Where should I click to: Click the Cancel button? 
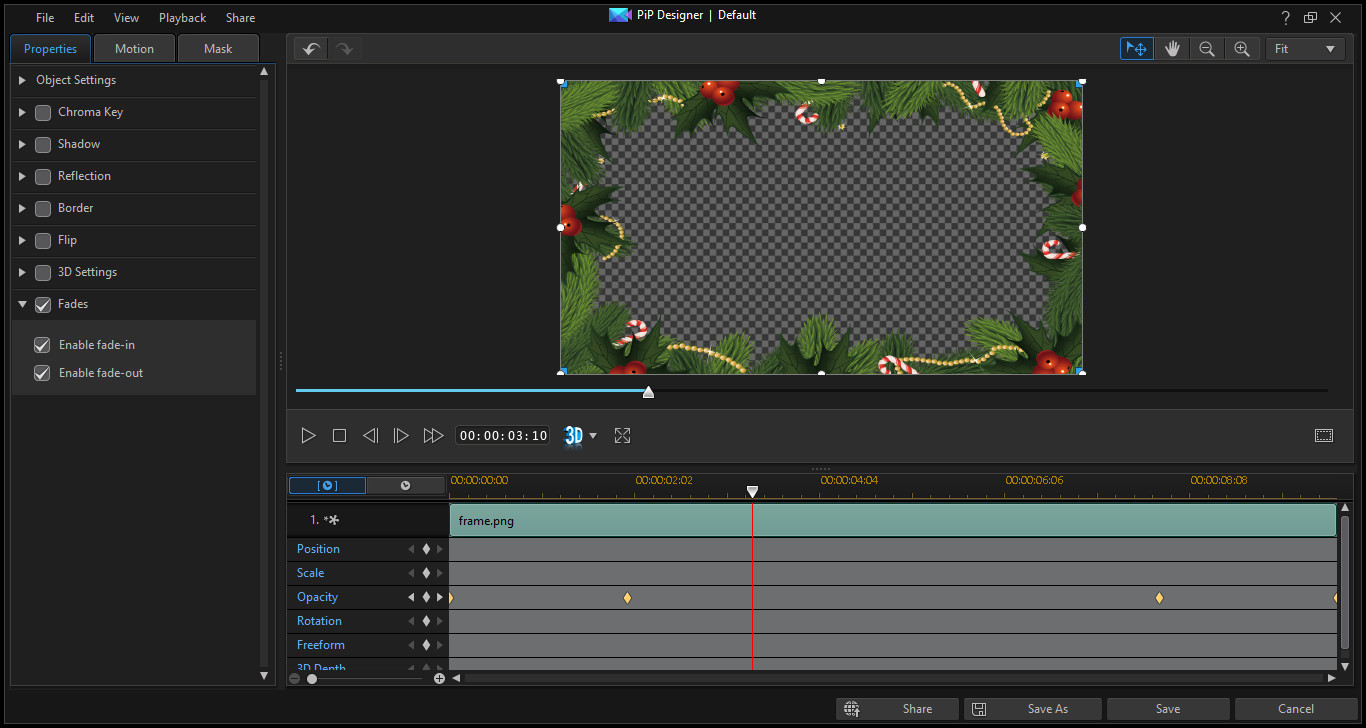[x=1296, y=709]
